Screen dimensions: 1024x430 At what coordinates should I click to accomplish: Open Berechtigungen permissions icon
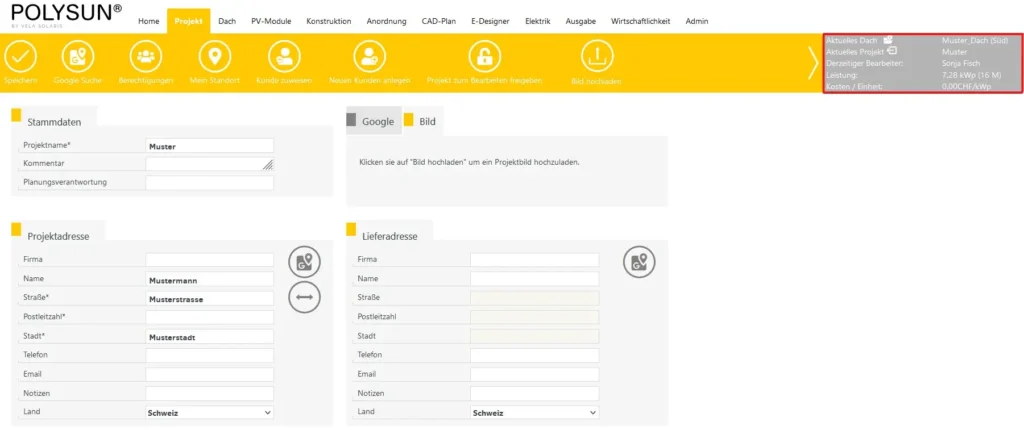(146, 57)
